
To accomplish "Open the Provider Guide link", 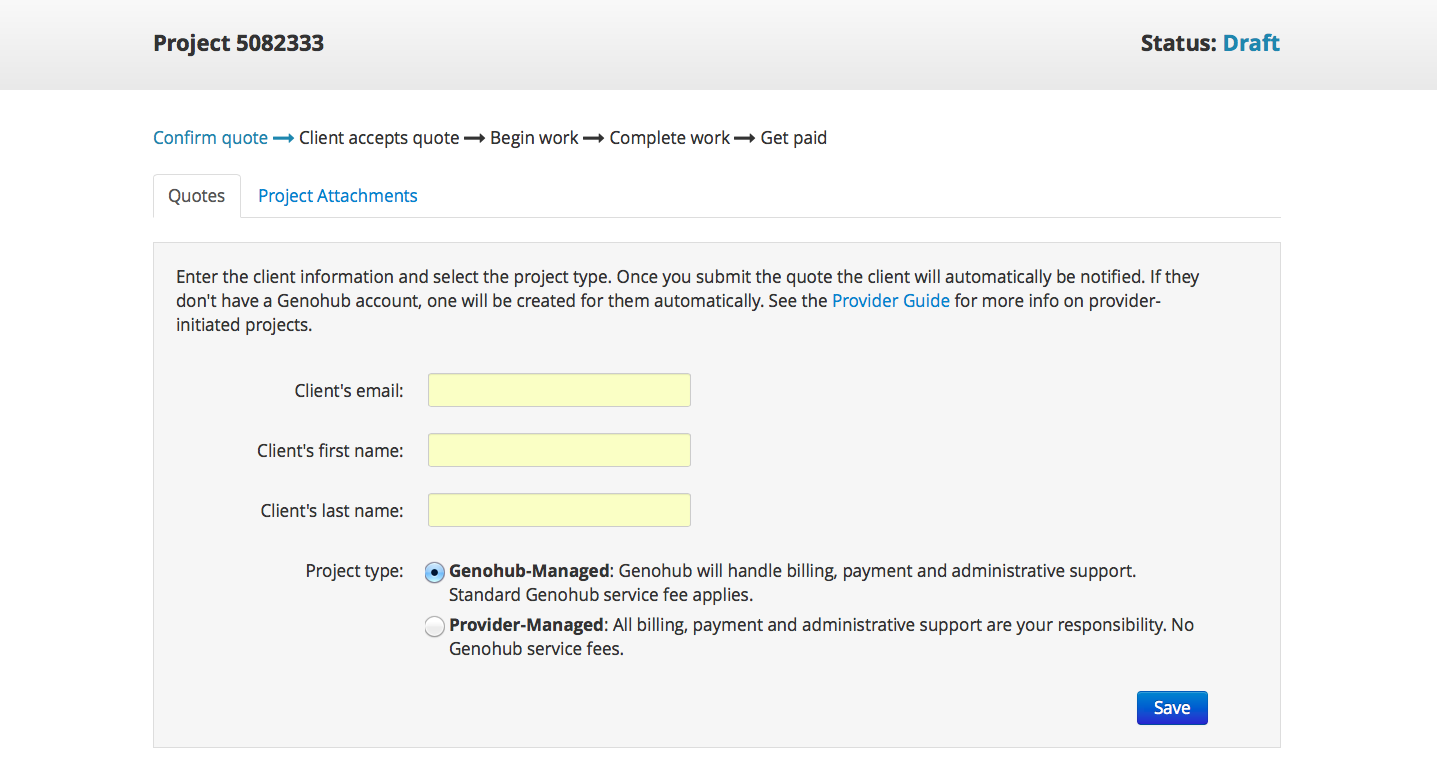I will coord(890,300).
